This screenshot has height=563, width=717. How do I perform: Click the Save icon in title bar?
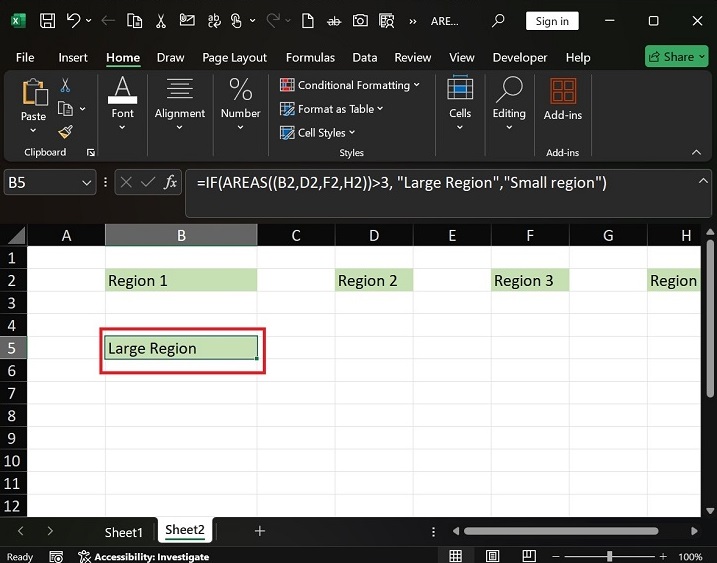point(47,21)
